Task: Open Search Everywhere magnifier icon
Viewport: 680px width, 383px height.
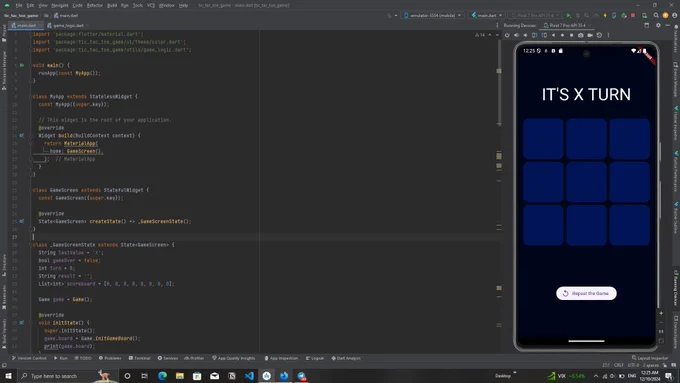Action: point(656,15)
